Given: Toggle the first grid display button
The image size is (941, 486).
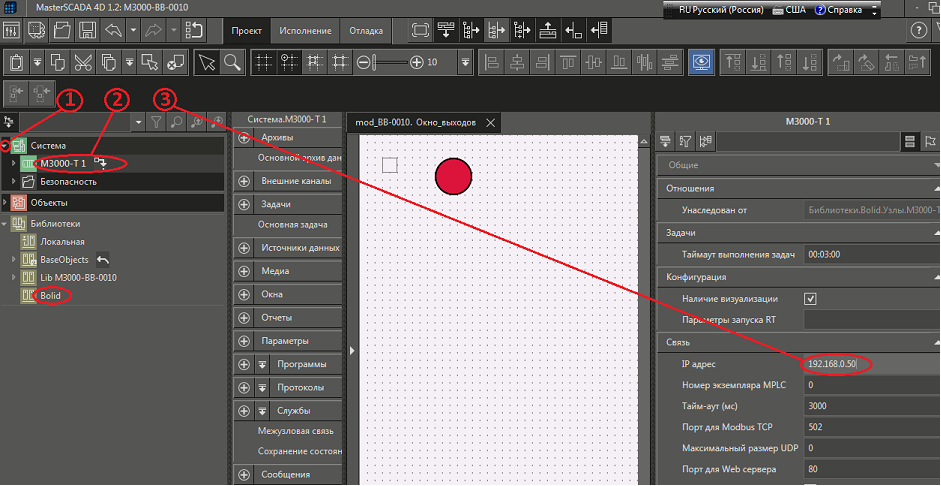Looking at the screenshot, I should 264,62.
